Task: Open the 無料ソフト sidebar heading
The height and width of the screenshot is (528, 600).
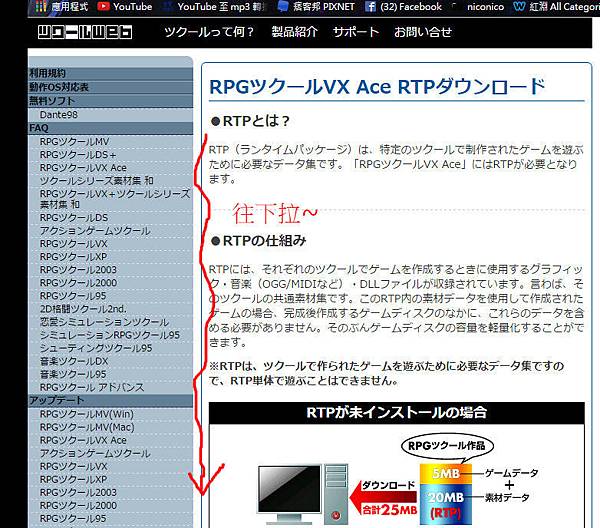Action: click(x=111, y=101)
